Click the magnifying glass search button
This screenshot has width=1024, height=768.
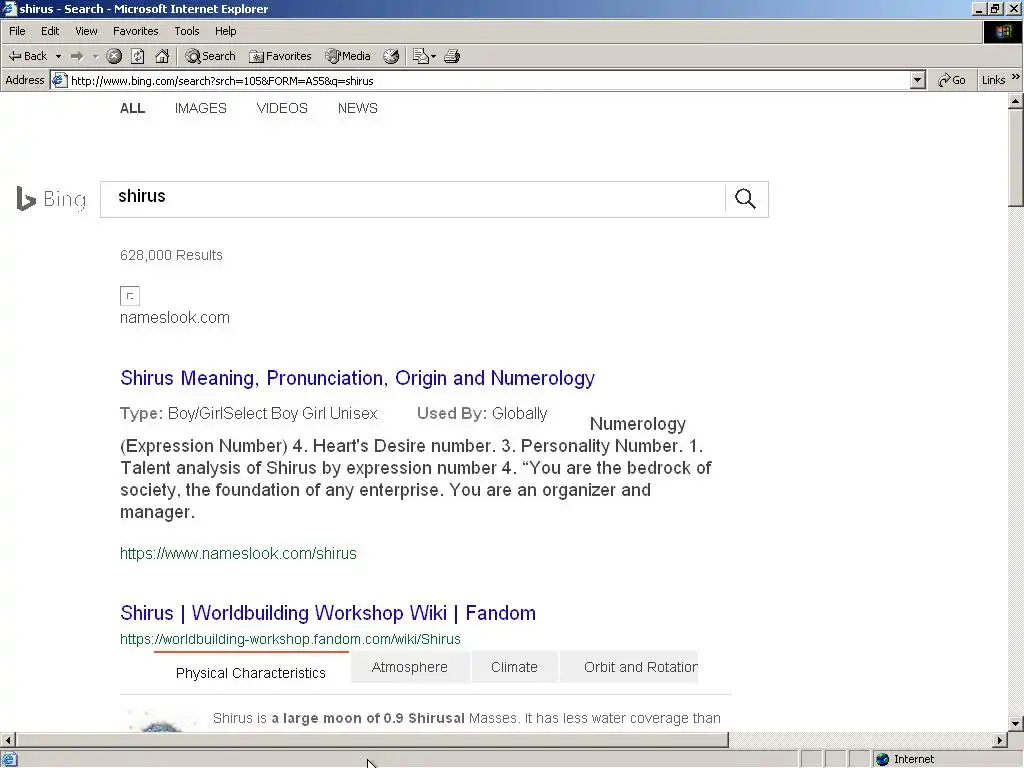pyautogui.click(x=746, y=199)
